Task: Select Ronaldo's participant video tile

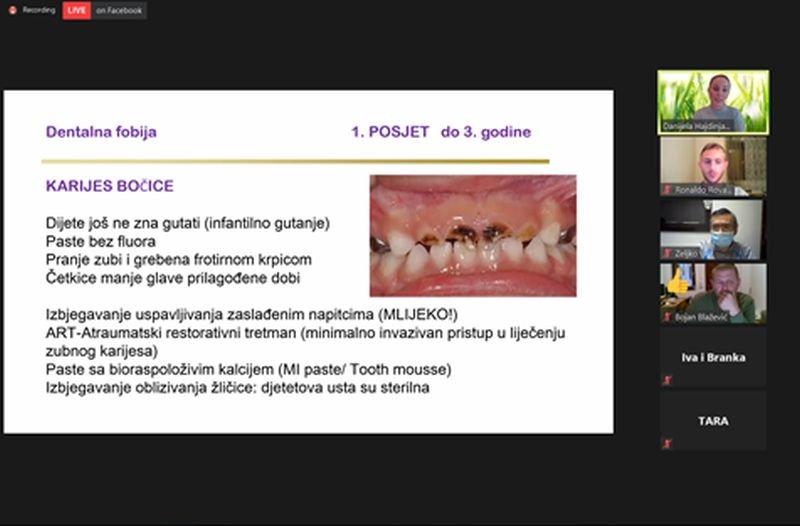Action: [713, 166]
